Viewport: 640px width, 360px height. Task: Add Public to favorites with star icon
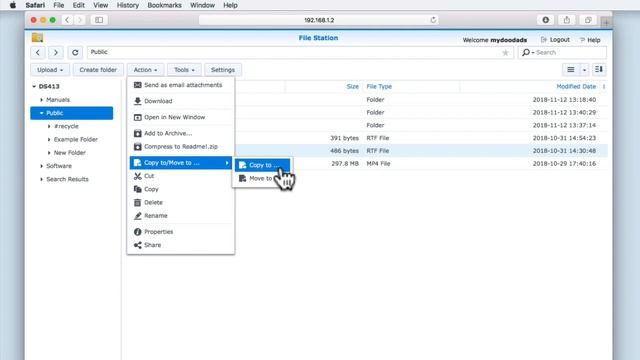pyautogui.click(x=505, y=52)
